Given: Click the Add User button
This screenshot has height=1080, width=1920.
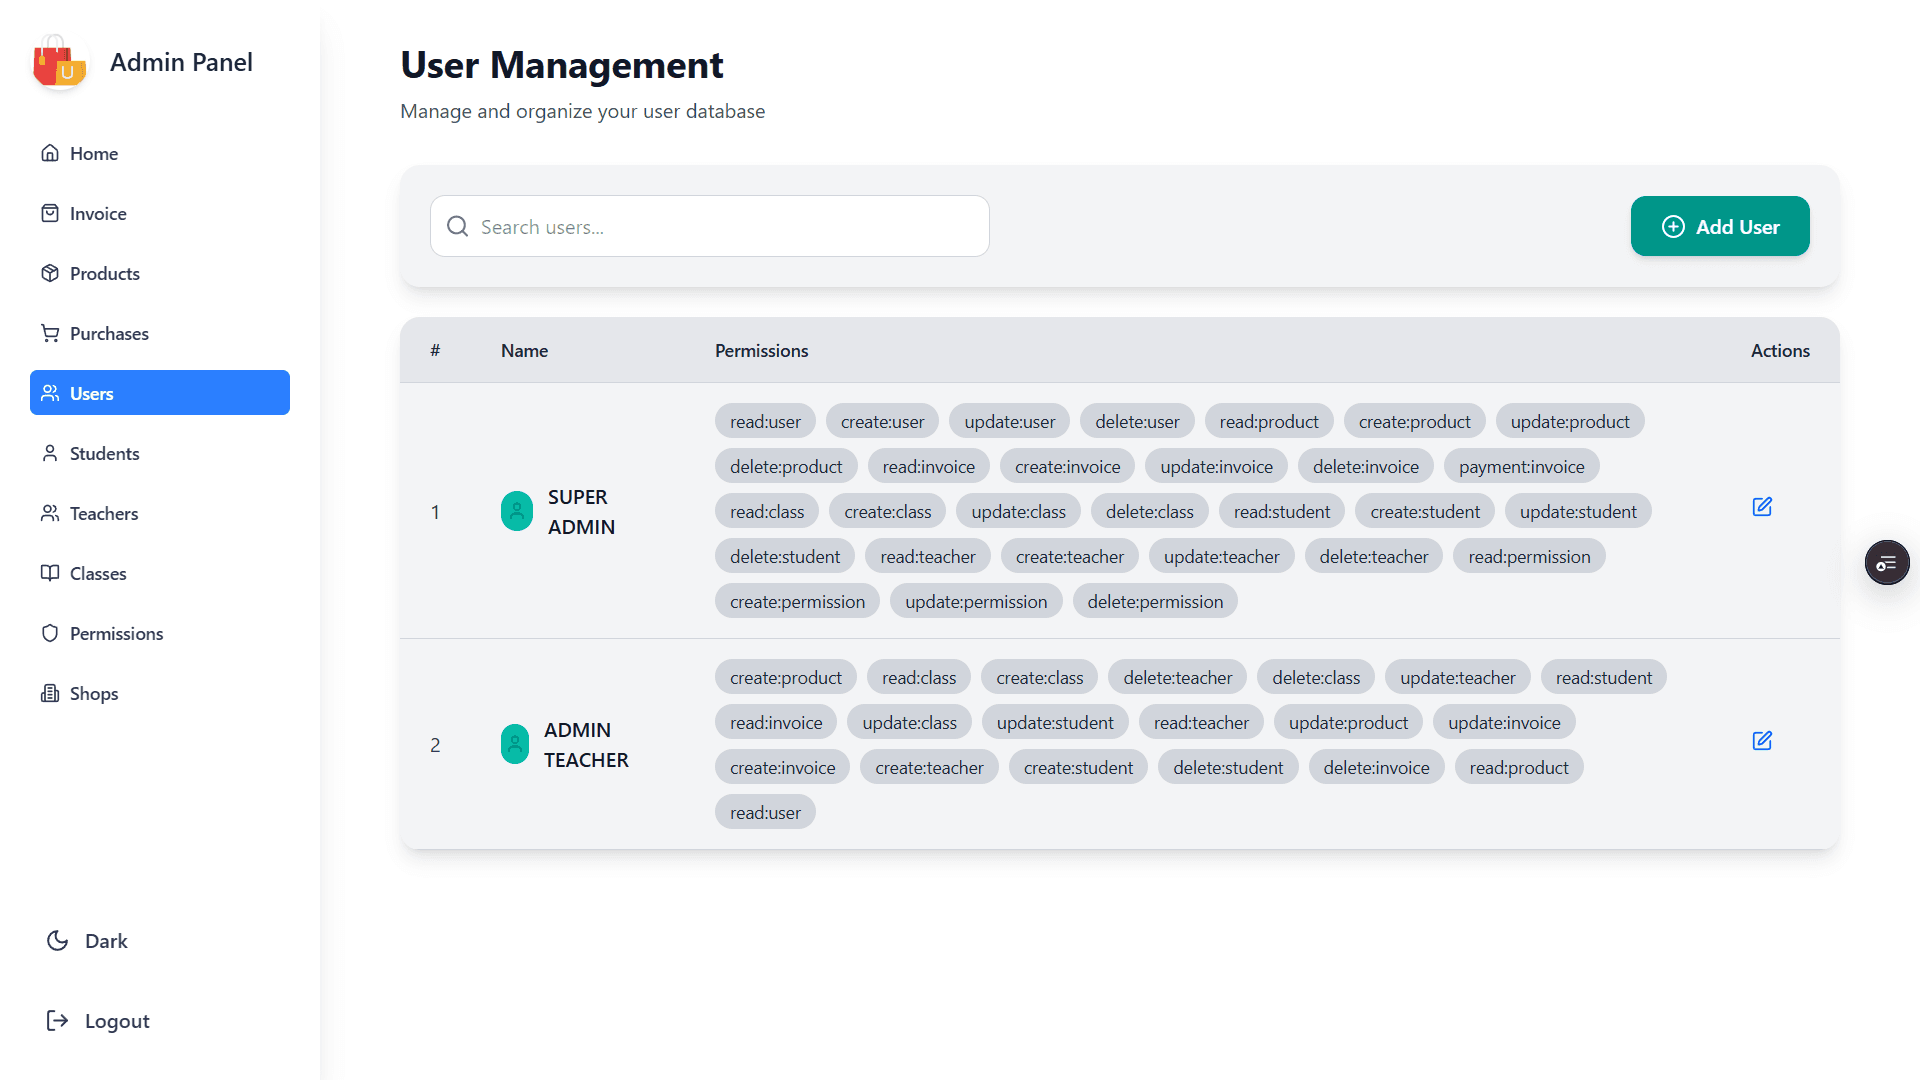Looking at the screenshot, I should 1720,226.
